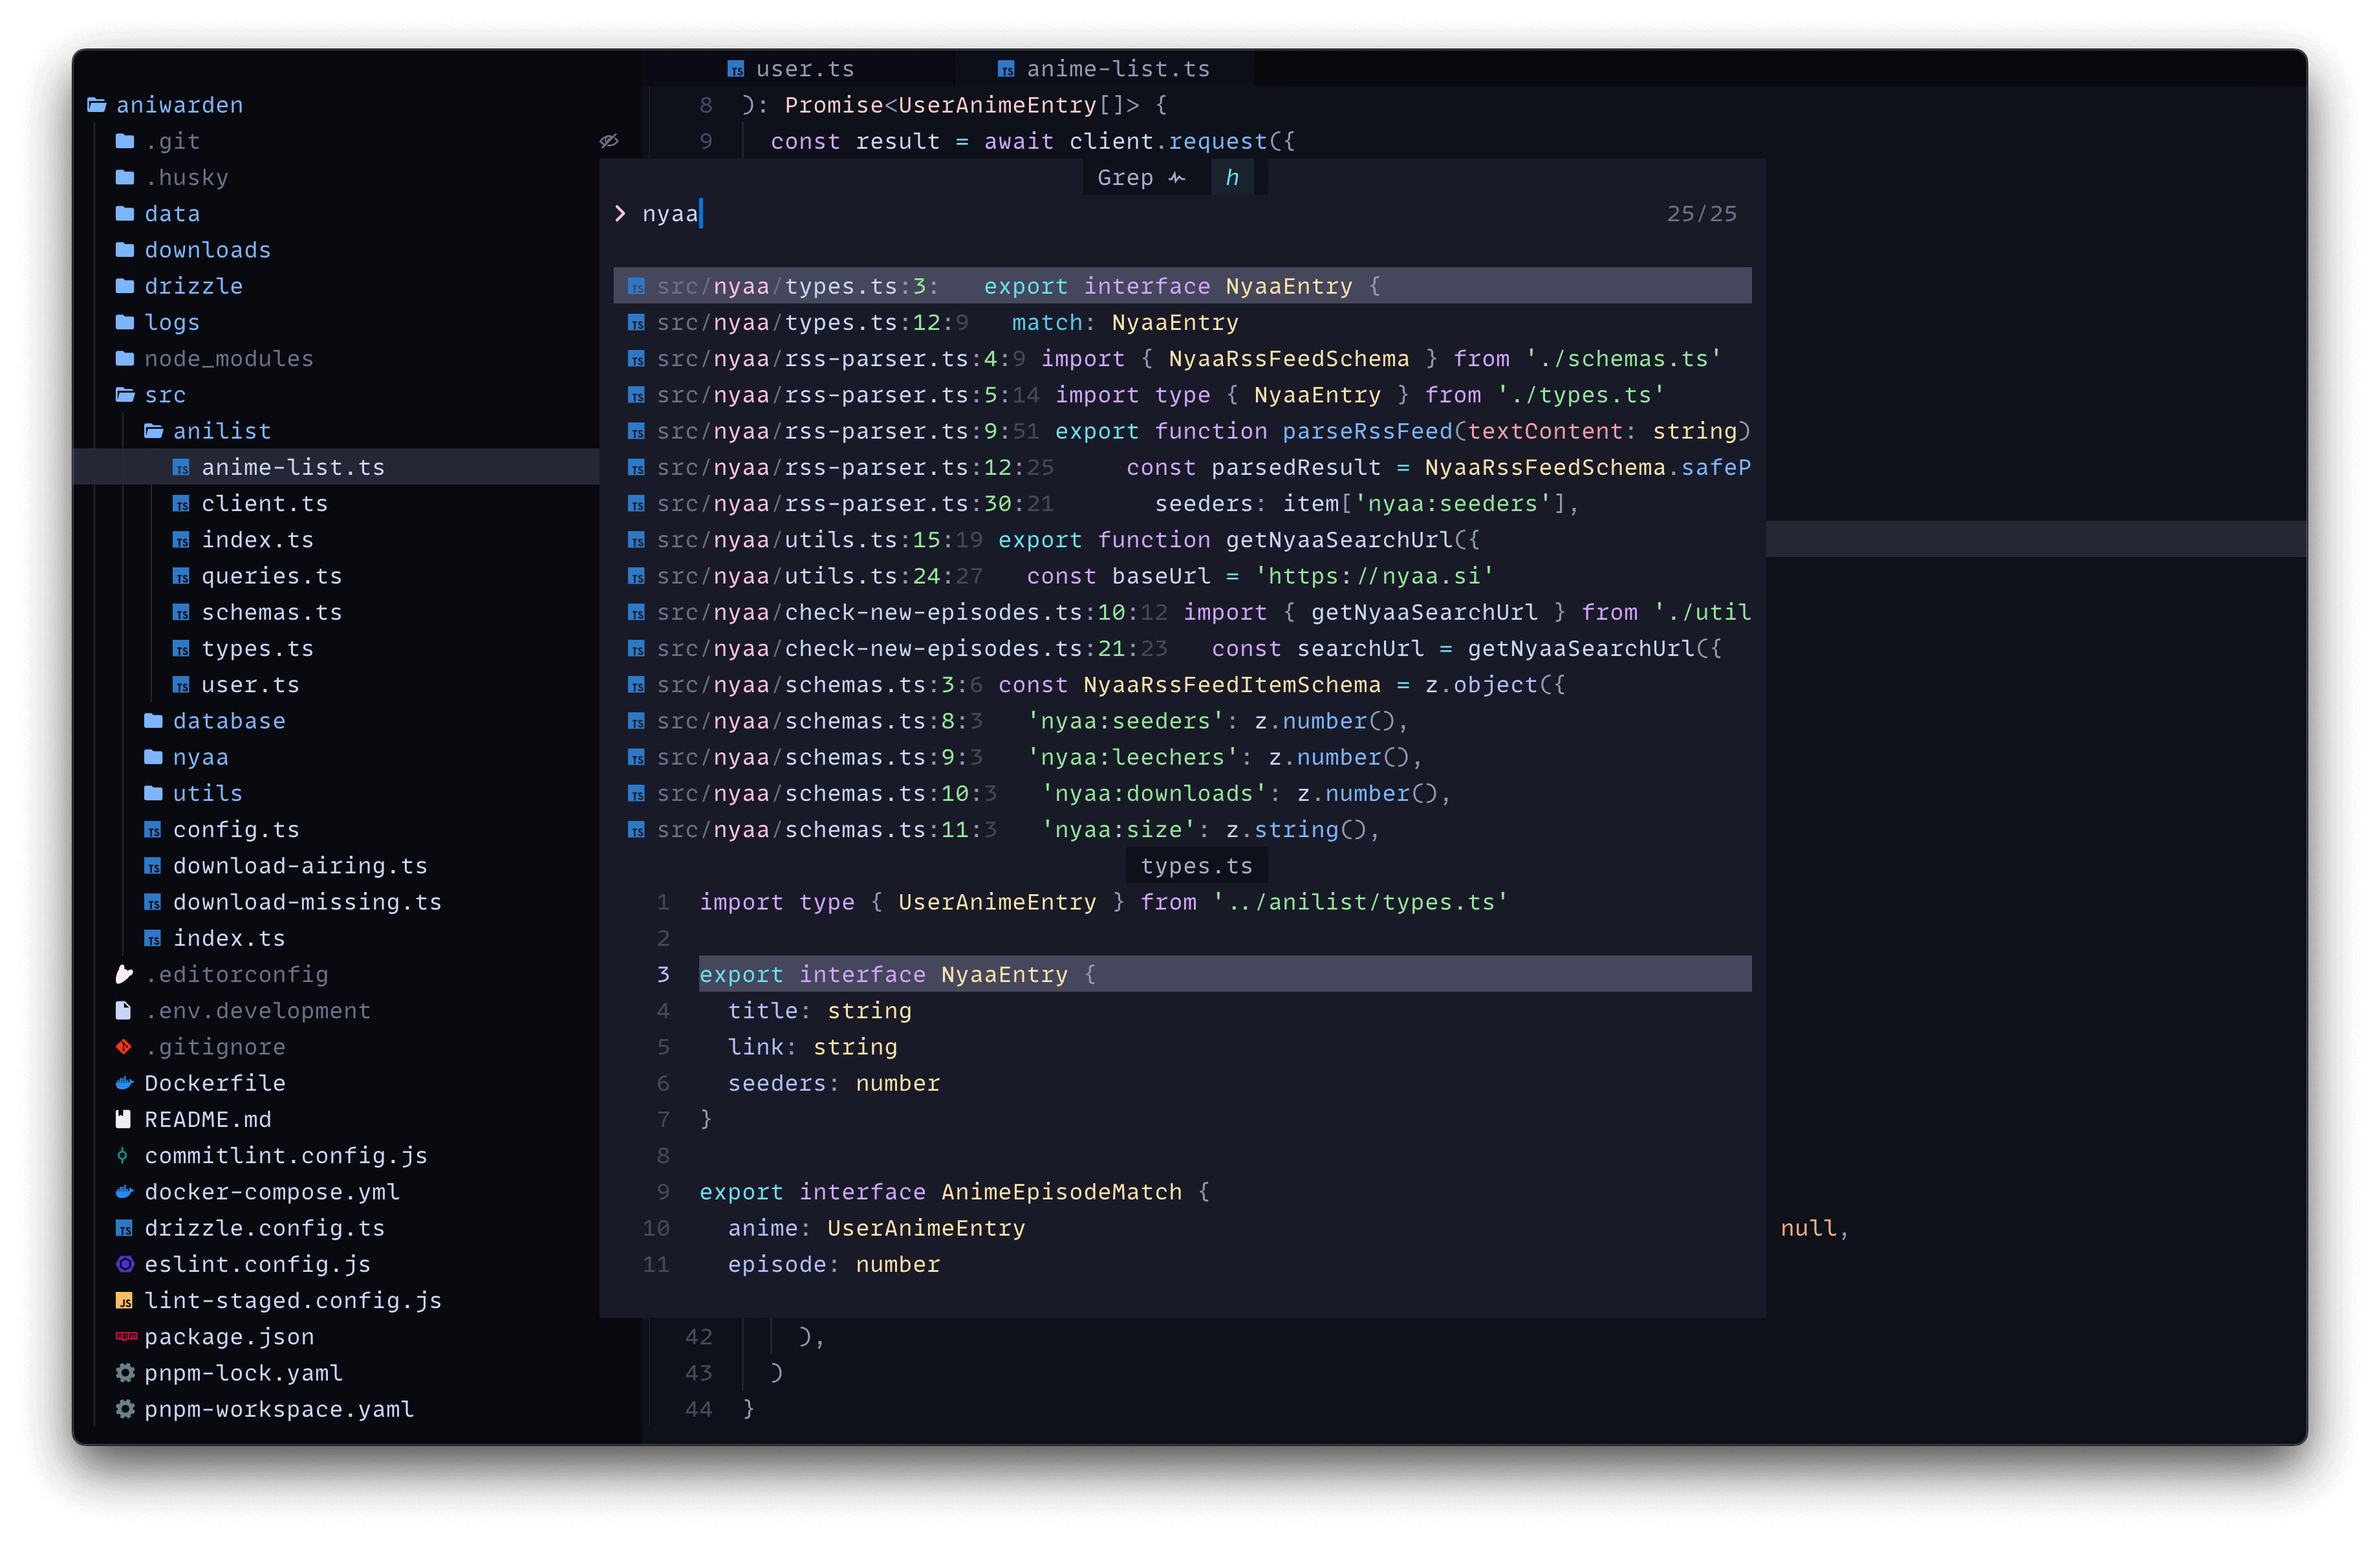Click the Docker icon next to Dockerfile

124,1083
